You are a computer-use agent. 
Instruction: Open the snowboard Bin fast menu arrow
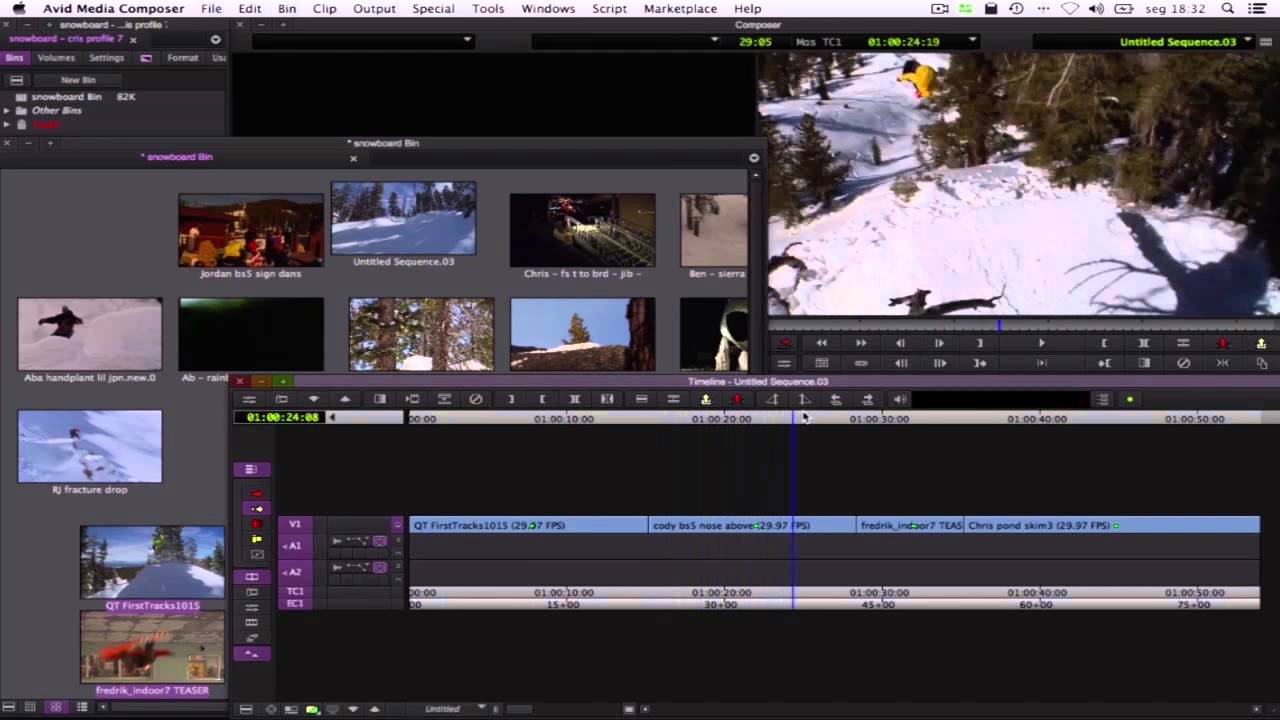pyautogui.click(x=754, y=157)
